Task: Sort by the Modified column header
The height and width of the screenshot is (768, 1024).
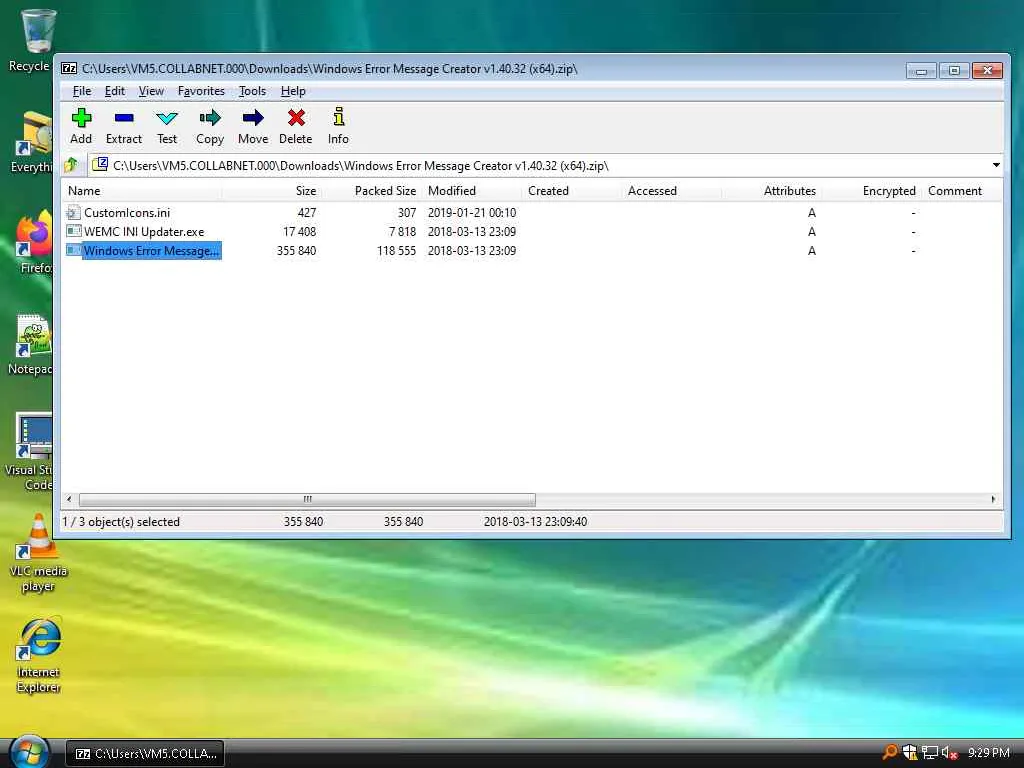Action: coord(473,191)
